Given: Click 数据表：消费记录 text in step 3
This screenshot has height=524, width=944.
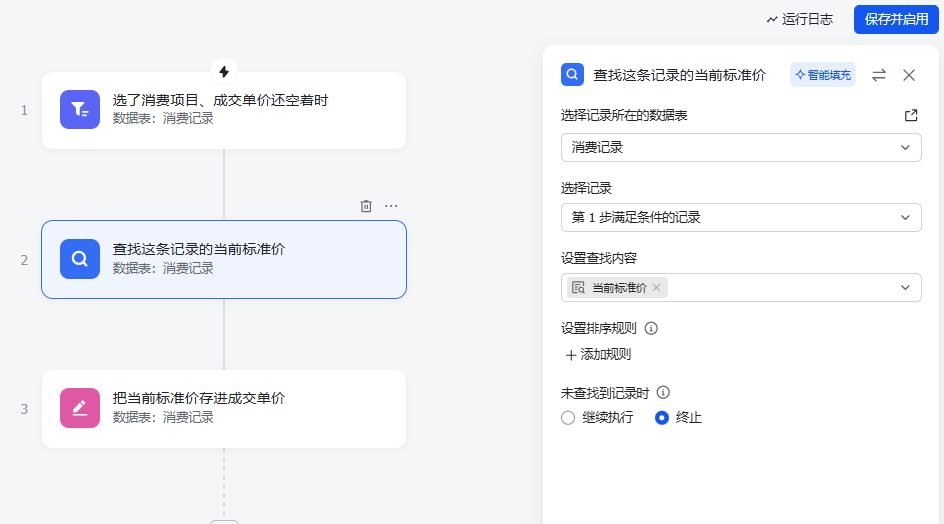Looking at the screenshot, I should pos(163,417).
